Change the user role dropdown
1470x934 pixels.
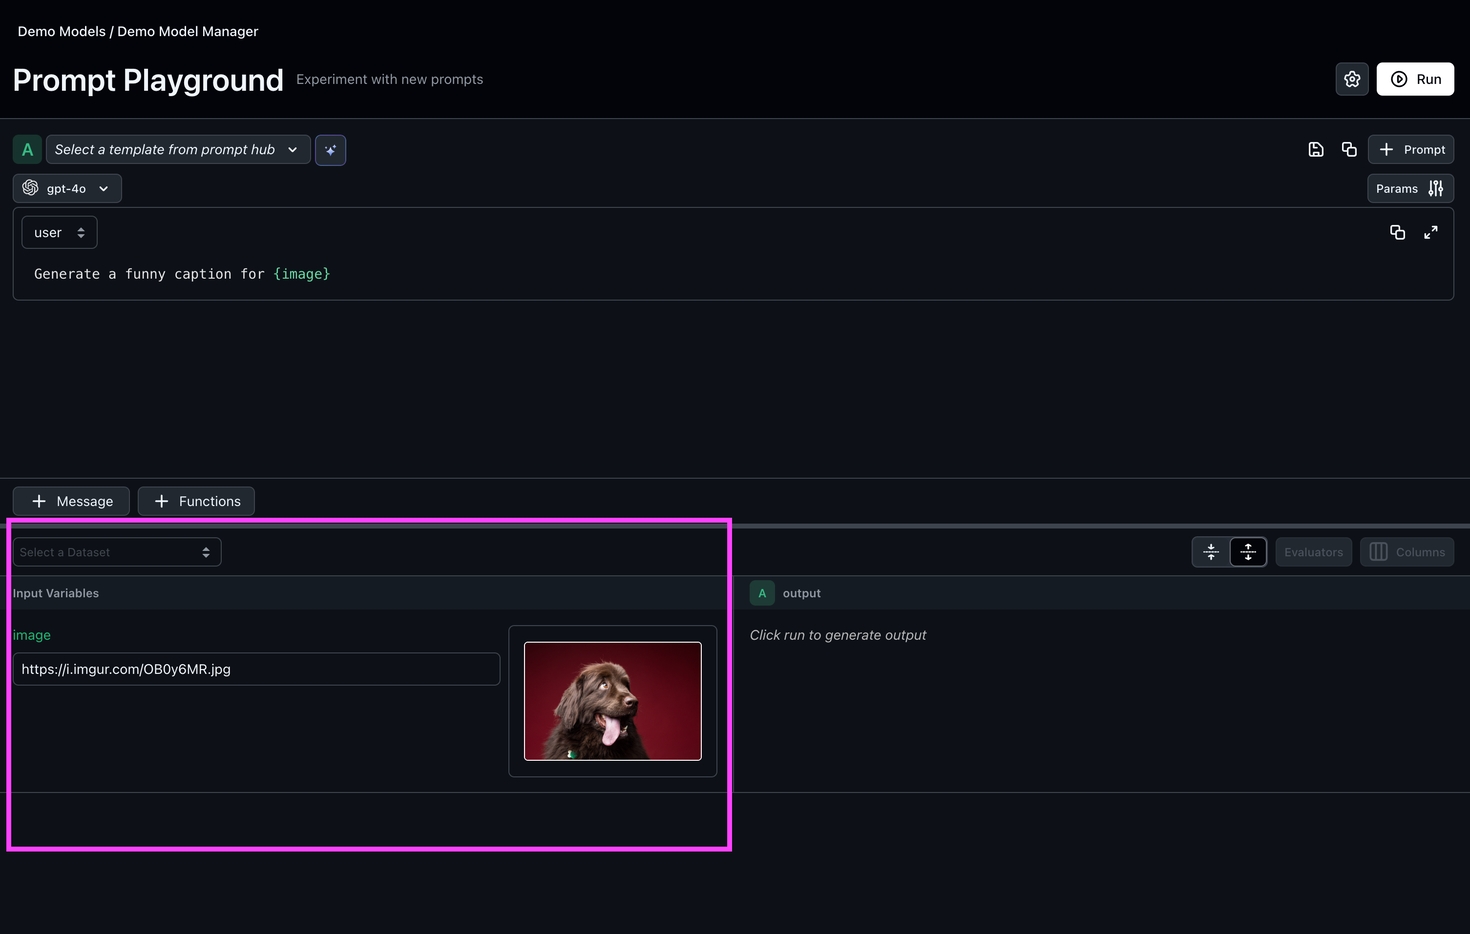coord(59,232)
